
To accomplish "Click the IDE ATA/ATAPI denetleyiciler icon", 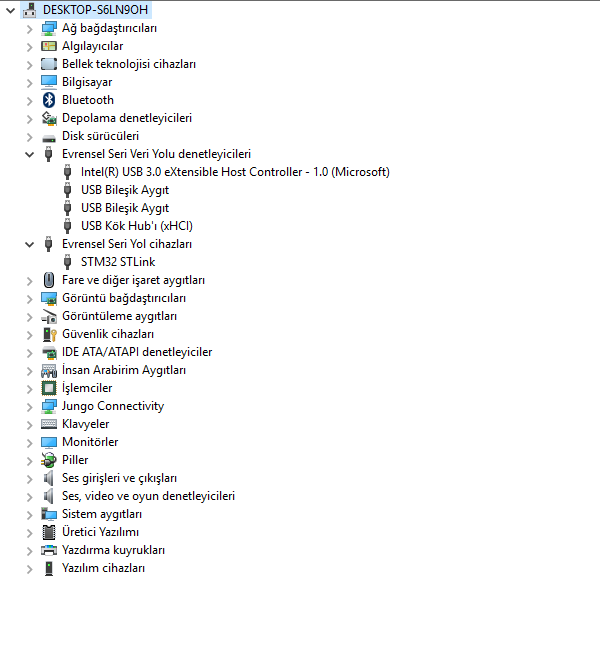I will coord(49,352).
